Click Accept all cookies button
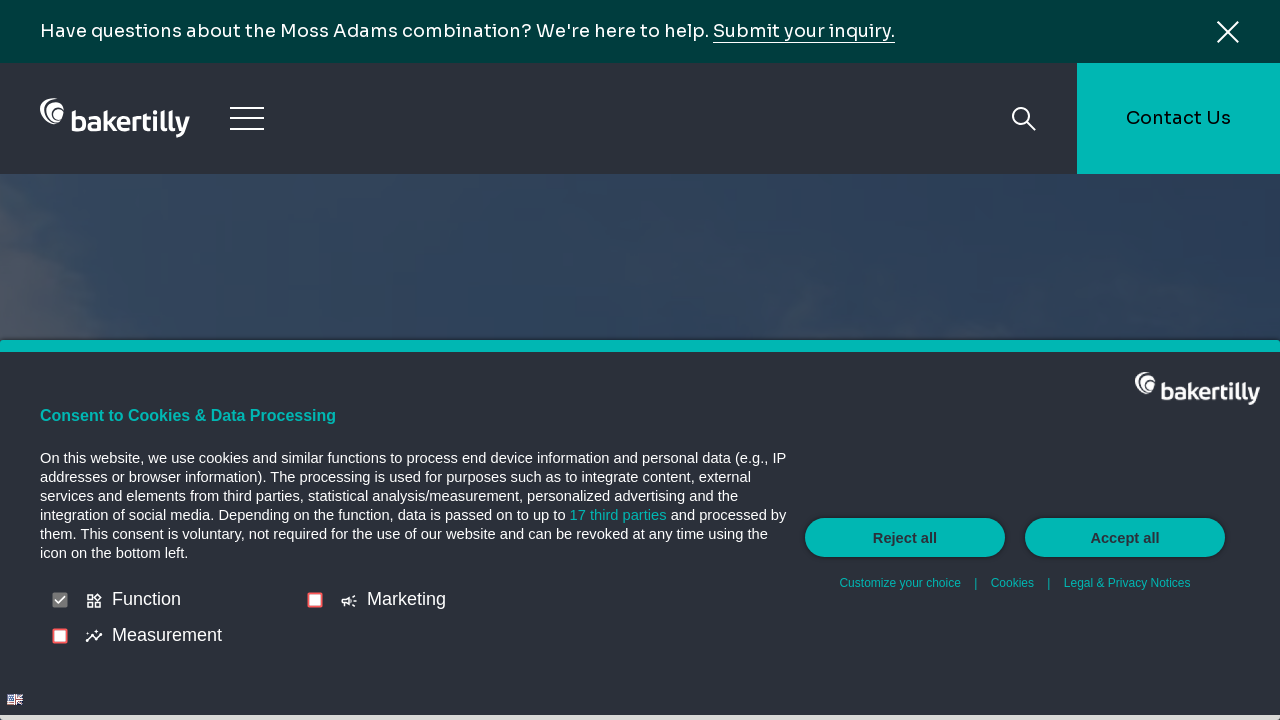This screenshot has height=720, width=1280. tap(1124, 538)
